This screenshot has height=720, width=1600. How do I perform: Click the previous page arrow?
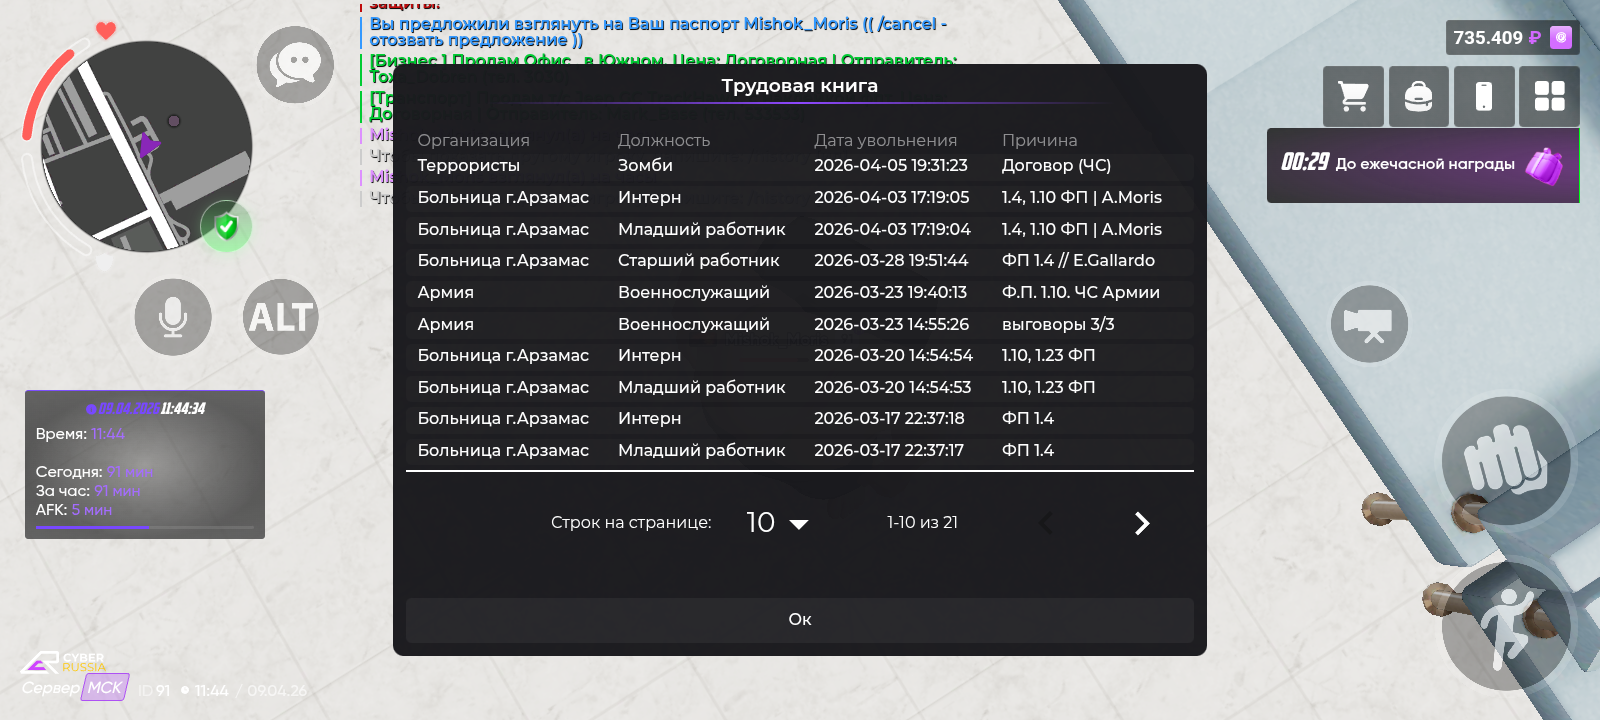tap(1046, 523)
